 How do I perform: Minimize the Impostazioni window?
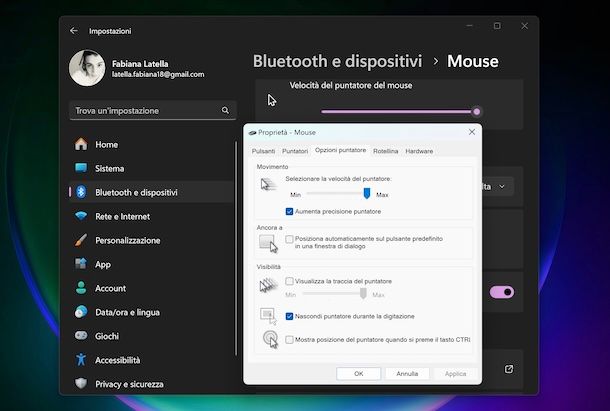point(470,26)
